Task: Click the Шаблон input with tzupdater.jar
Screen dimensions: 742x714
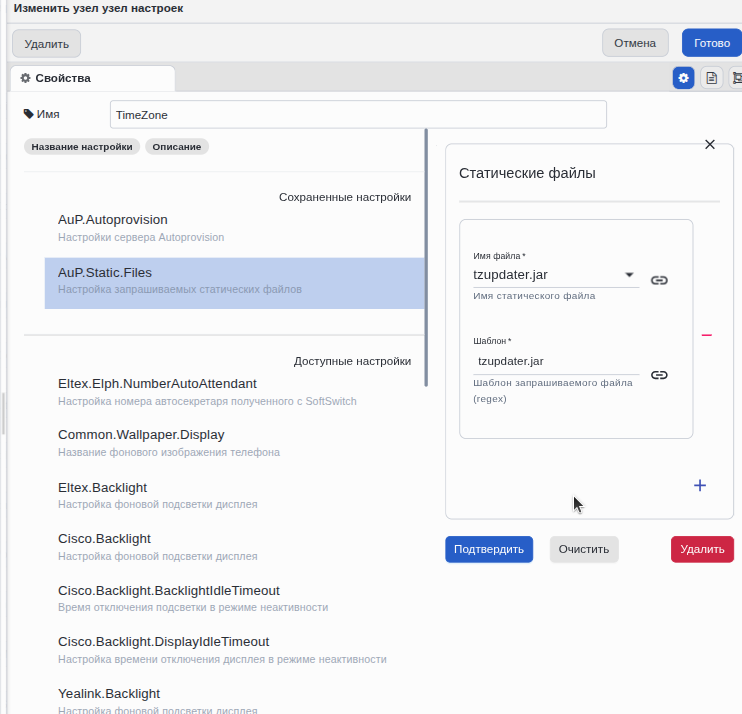Action: click(x=556, y=361)
